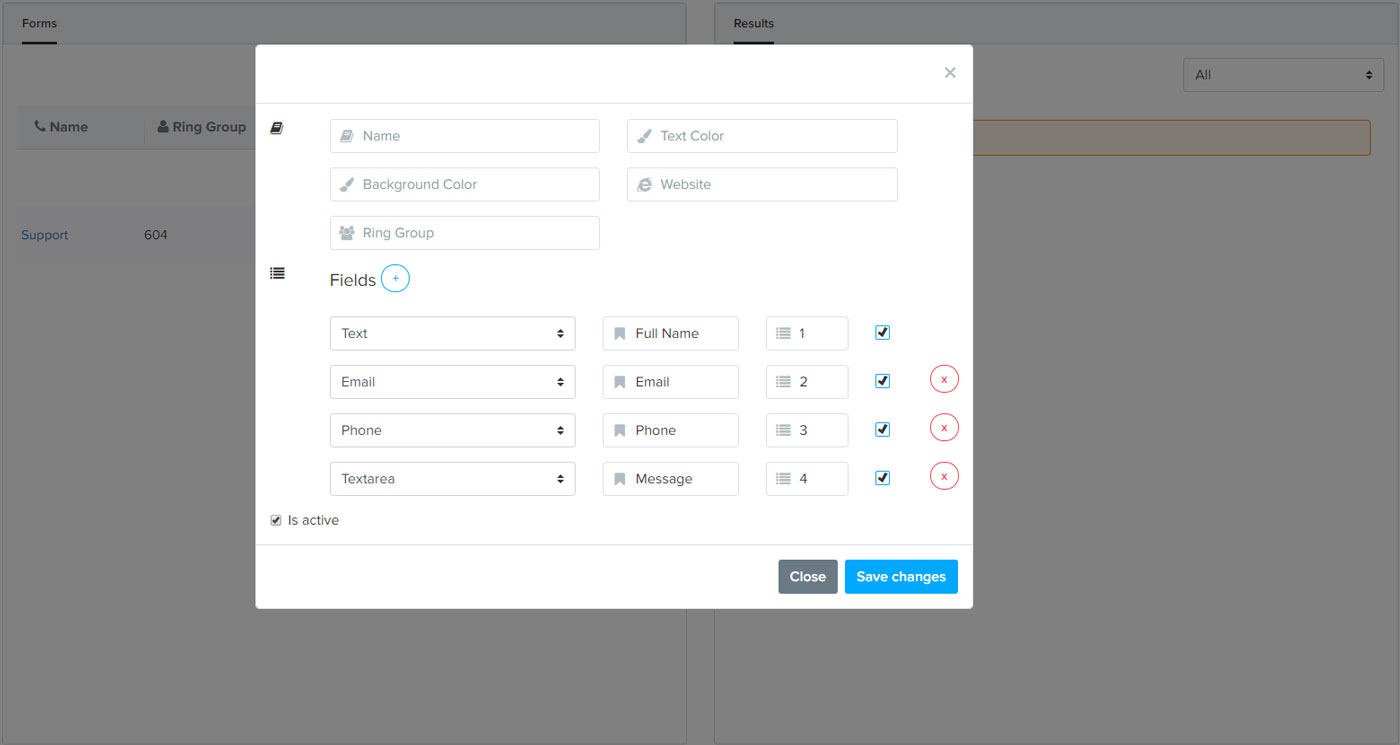Screen dimensions: 1400x745
Task: Click the people icon inside the Ring Group field
Action: click(x=347, y=232)
